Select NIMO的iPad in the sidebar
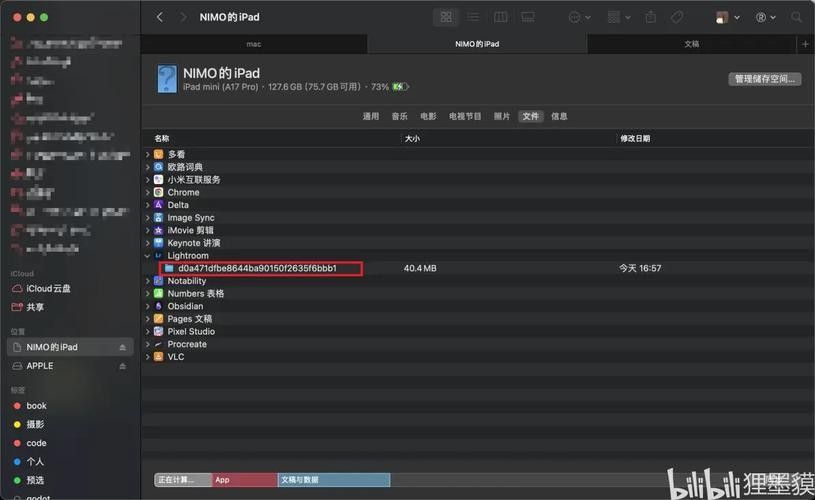 tap(70, 347)
